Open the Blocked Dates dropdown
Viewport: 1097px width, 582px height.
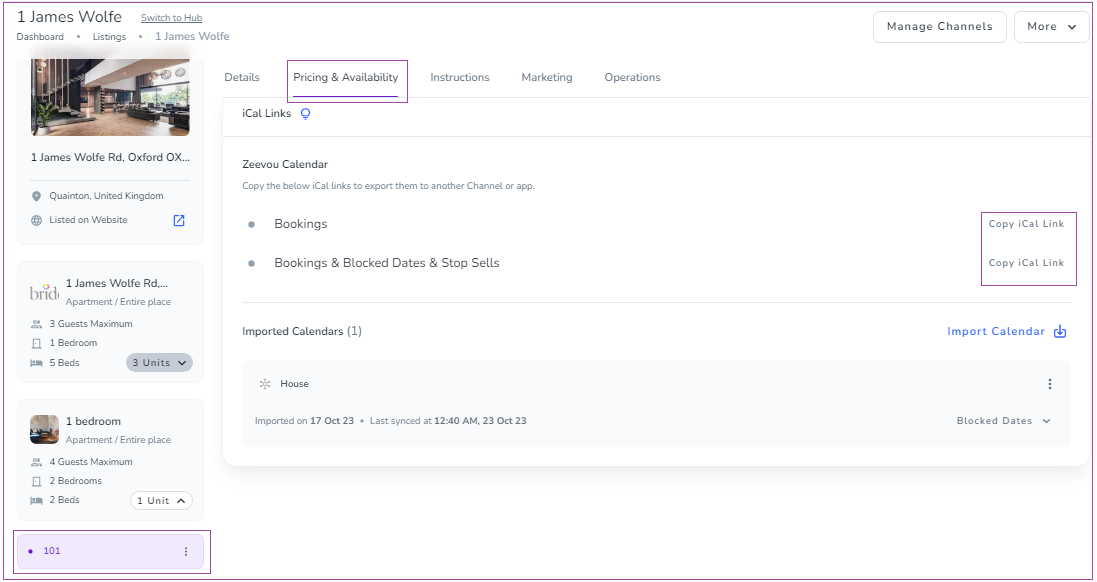(x=1004, y=421)
